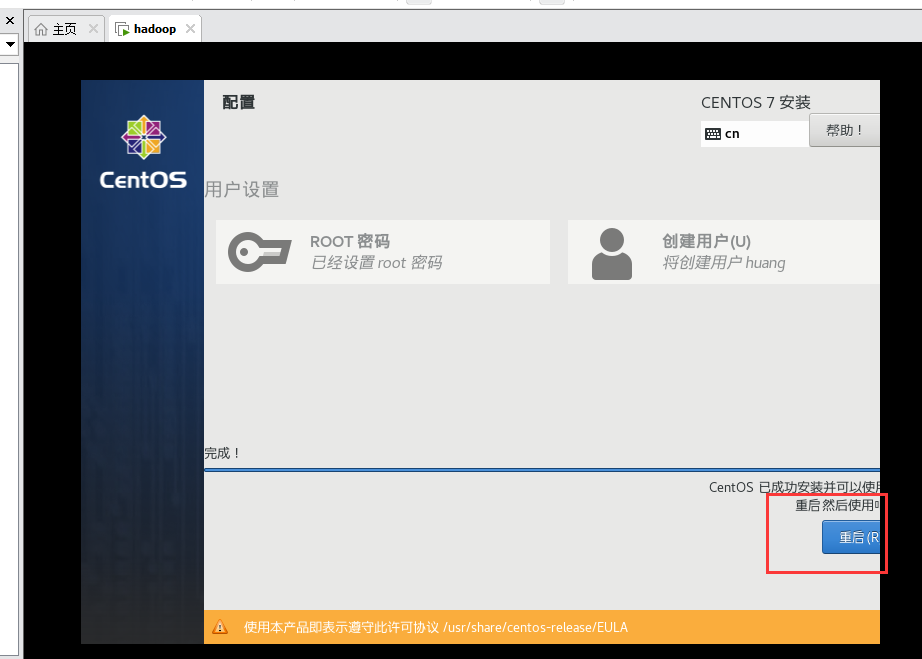Screen dimensions: 922x659
Task: Click the root password key icon
Action: [259, 252]
